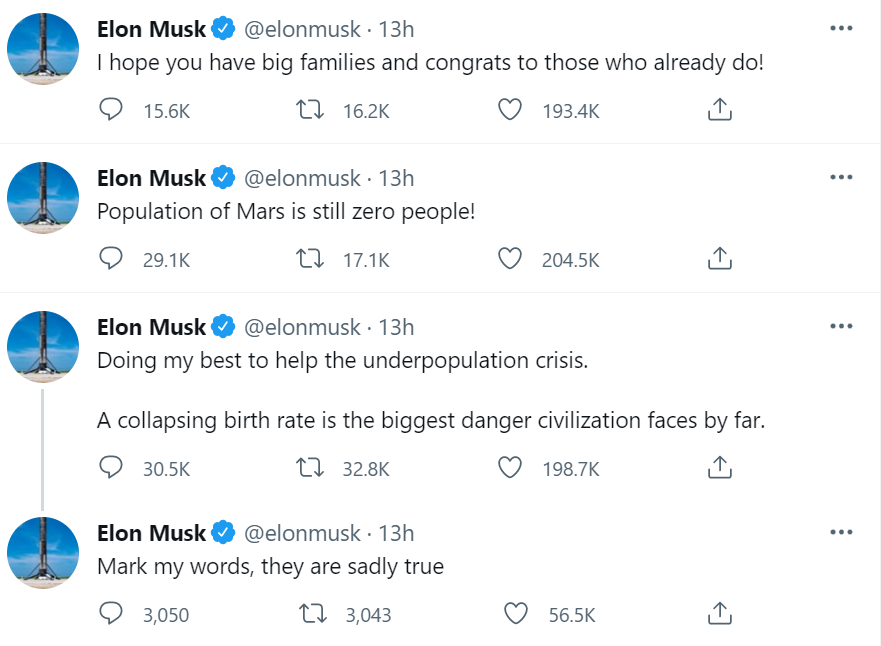881x646 pixels.
Task: Retweet the big families tweet
Action: (310, 110)
